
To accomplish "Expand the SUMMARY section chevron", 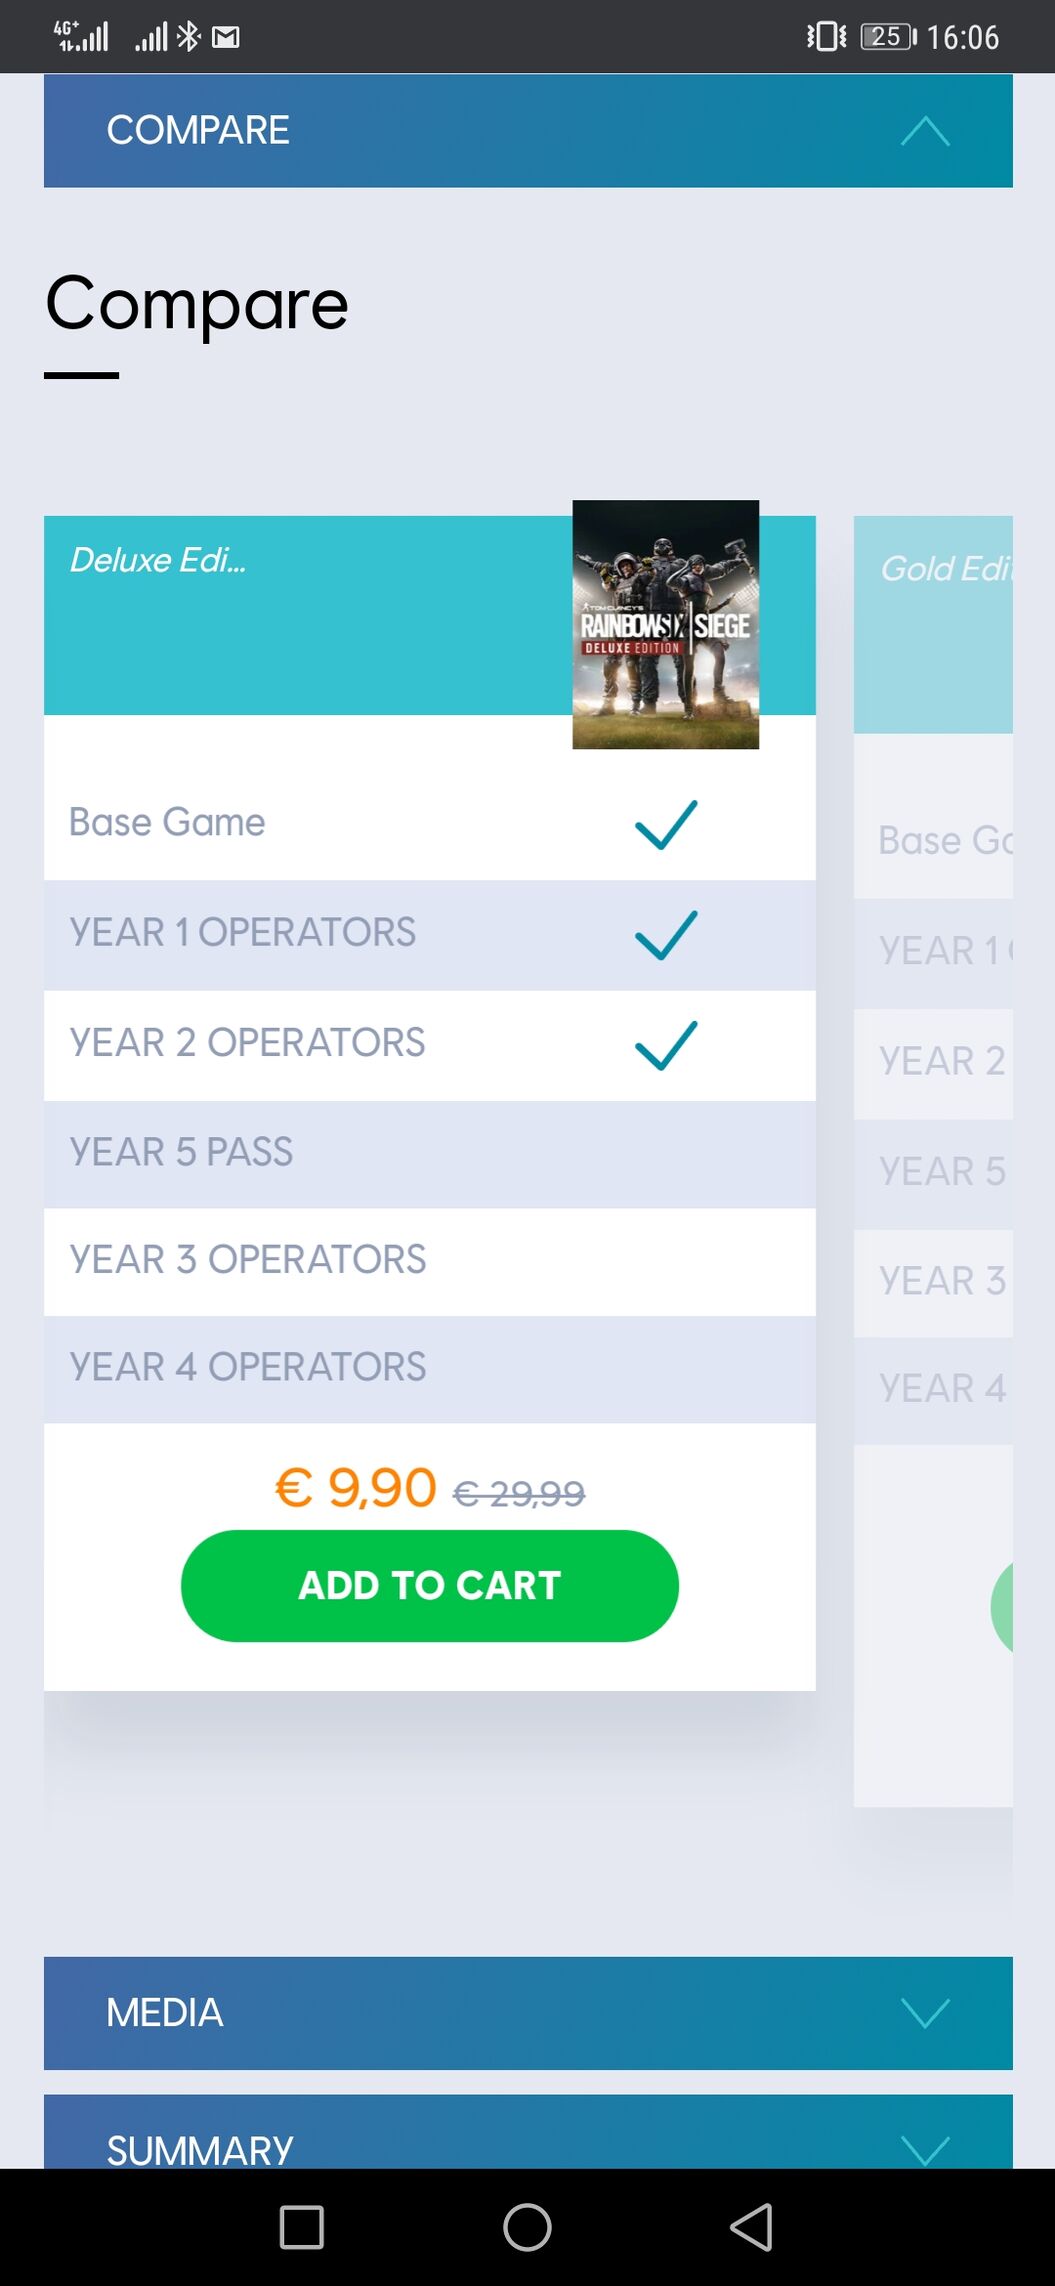I will coord(925,2149).
